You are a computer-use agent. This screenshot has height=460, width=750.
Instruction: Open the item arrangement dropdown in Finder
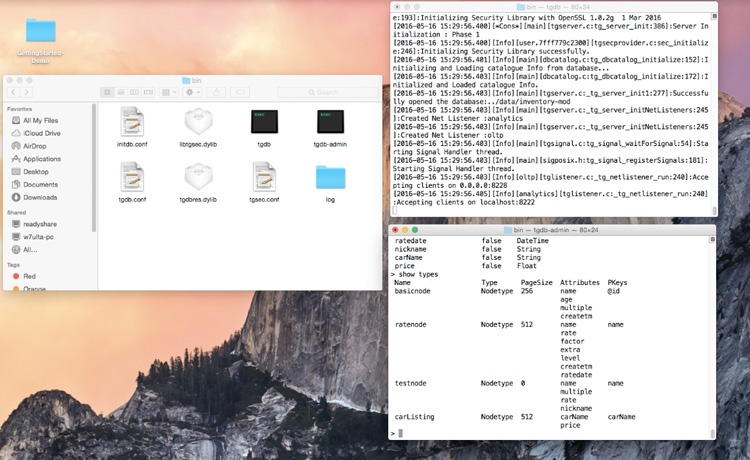(x=168, y=92)
